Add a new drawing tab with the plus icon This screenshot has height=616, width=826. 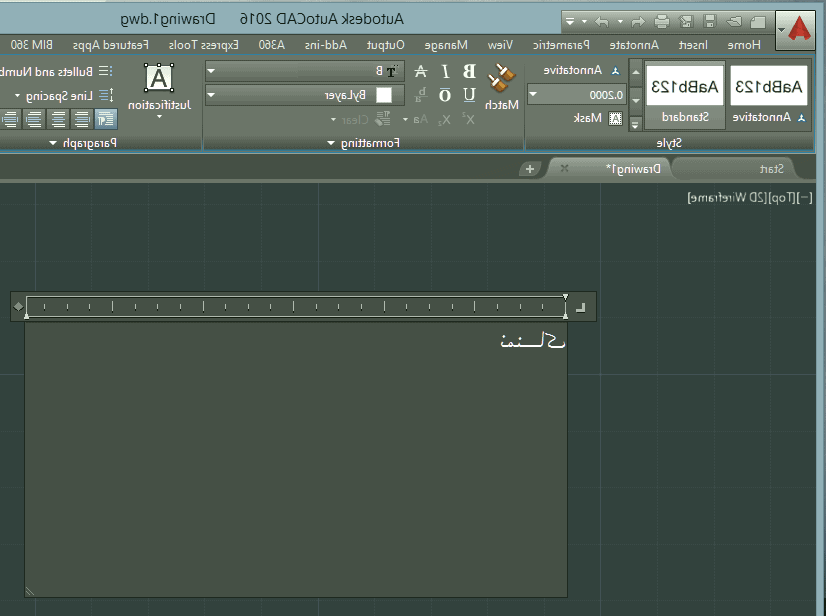pyautogui.click(x=530, y=169)
